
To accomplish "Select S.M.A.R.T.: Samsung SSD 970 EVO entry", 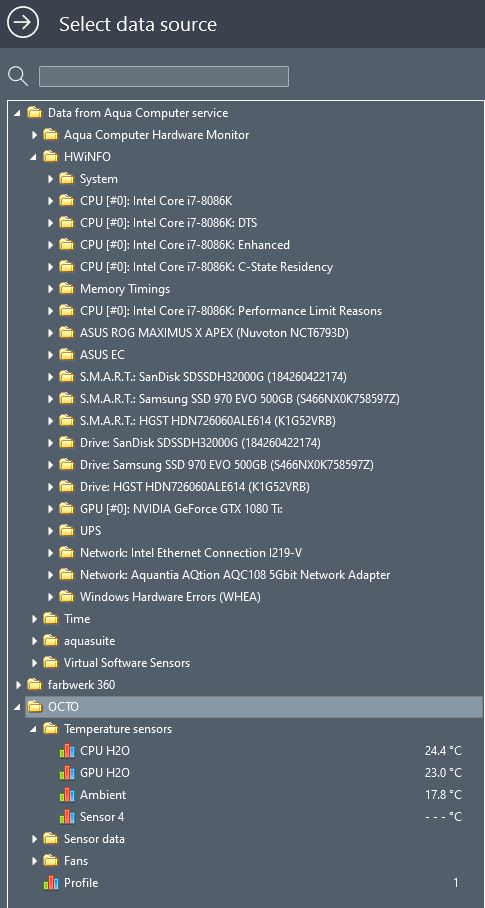I will pos(240,399).
